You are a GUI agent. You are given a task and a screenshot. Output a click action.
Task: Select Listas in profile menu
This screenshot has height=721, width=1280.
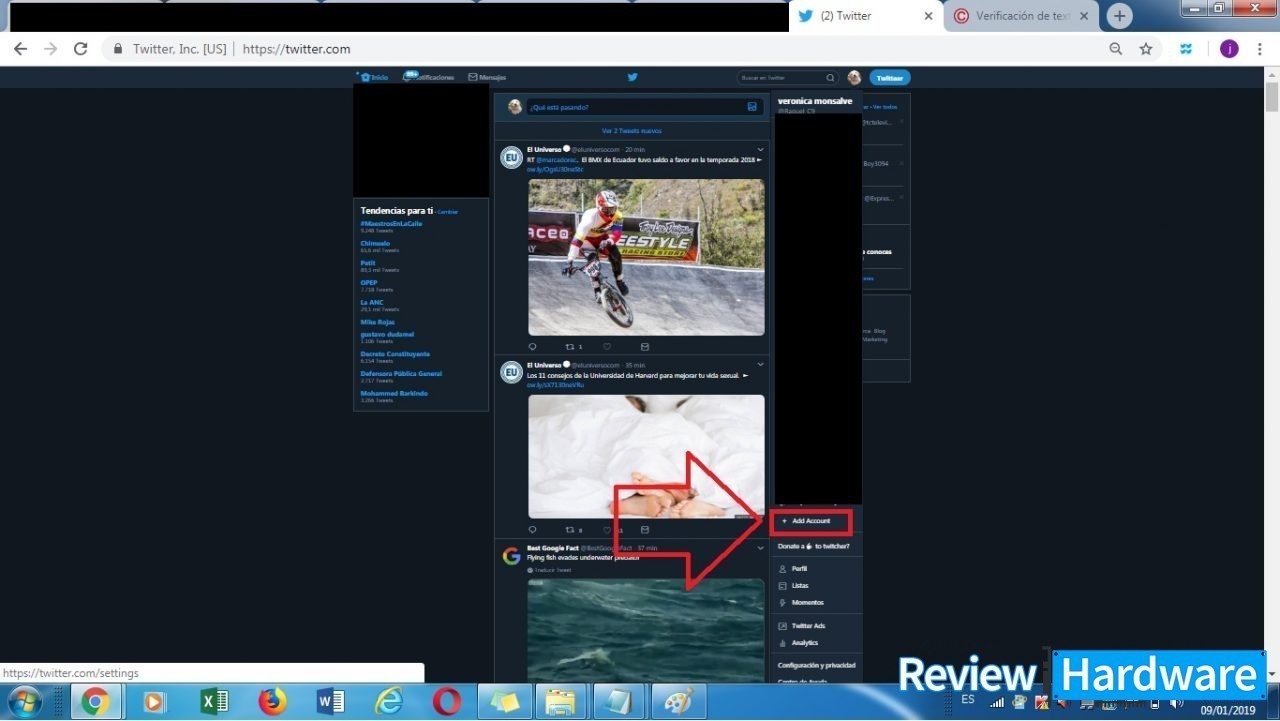799,586
